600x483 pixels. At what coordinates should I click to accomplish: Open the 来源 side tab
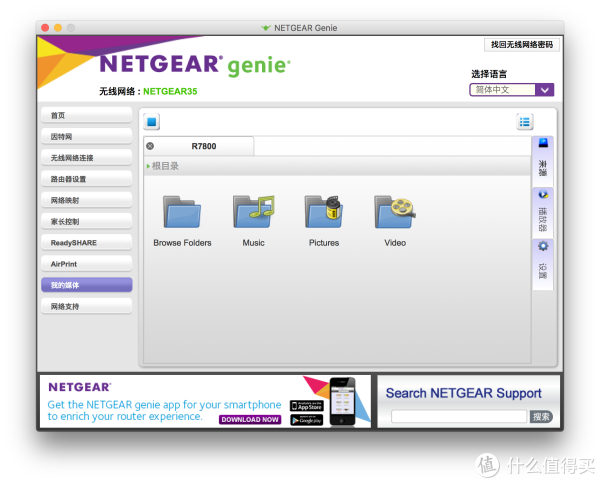543,161
